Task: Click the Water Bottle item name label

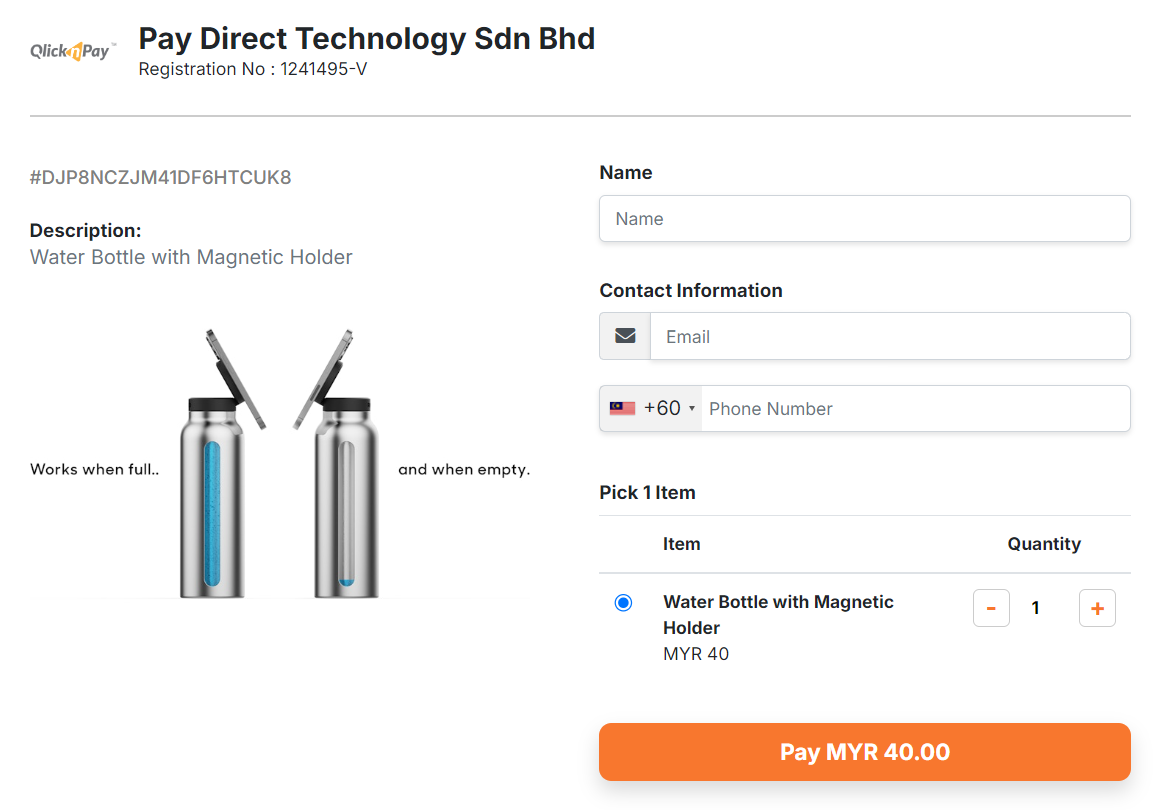Action: tap(778, 615)
